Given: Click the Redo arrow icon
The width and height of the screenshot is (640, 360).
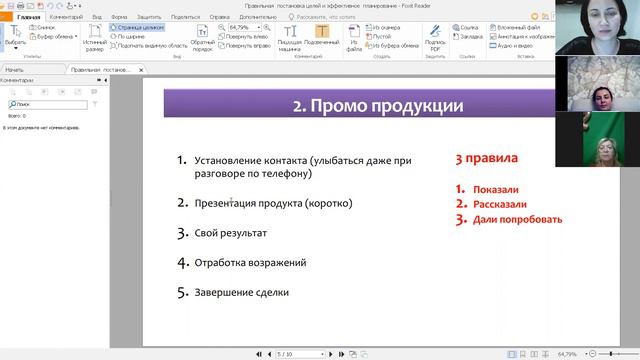Looking at the screenshot, I should [x=60, y=6].
